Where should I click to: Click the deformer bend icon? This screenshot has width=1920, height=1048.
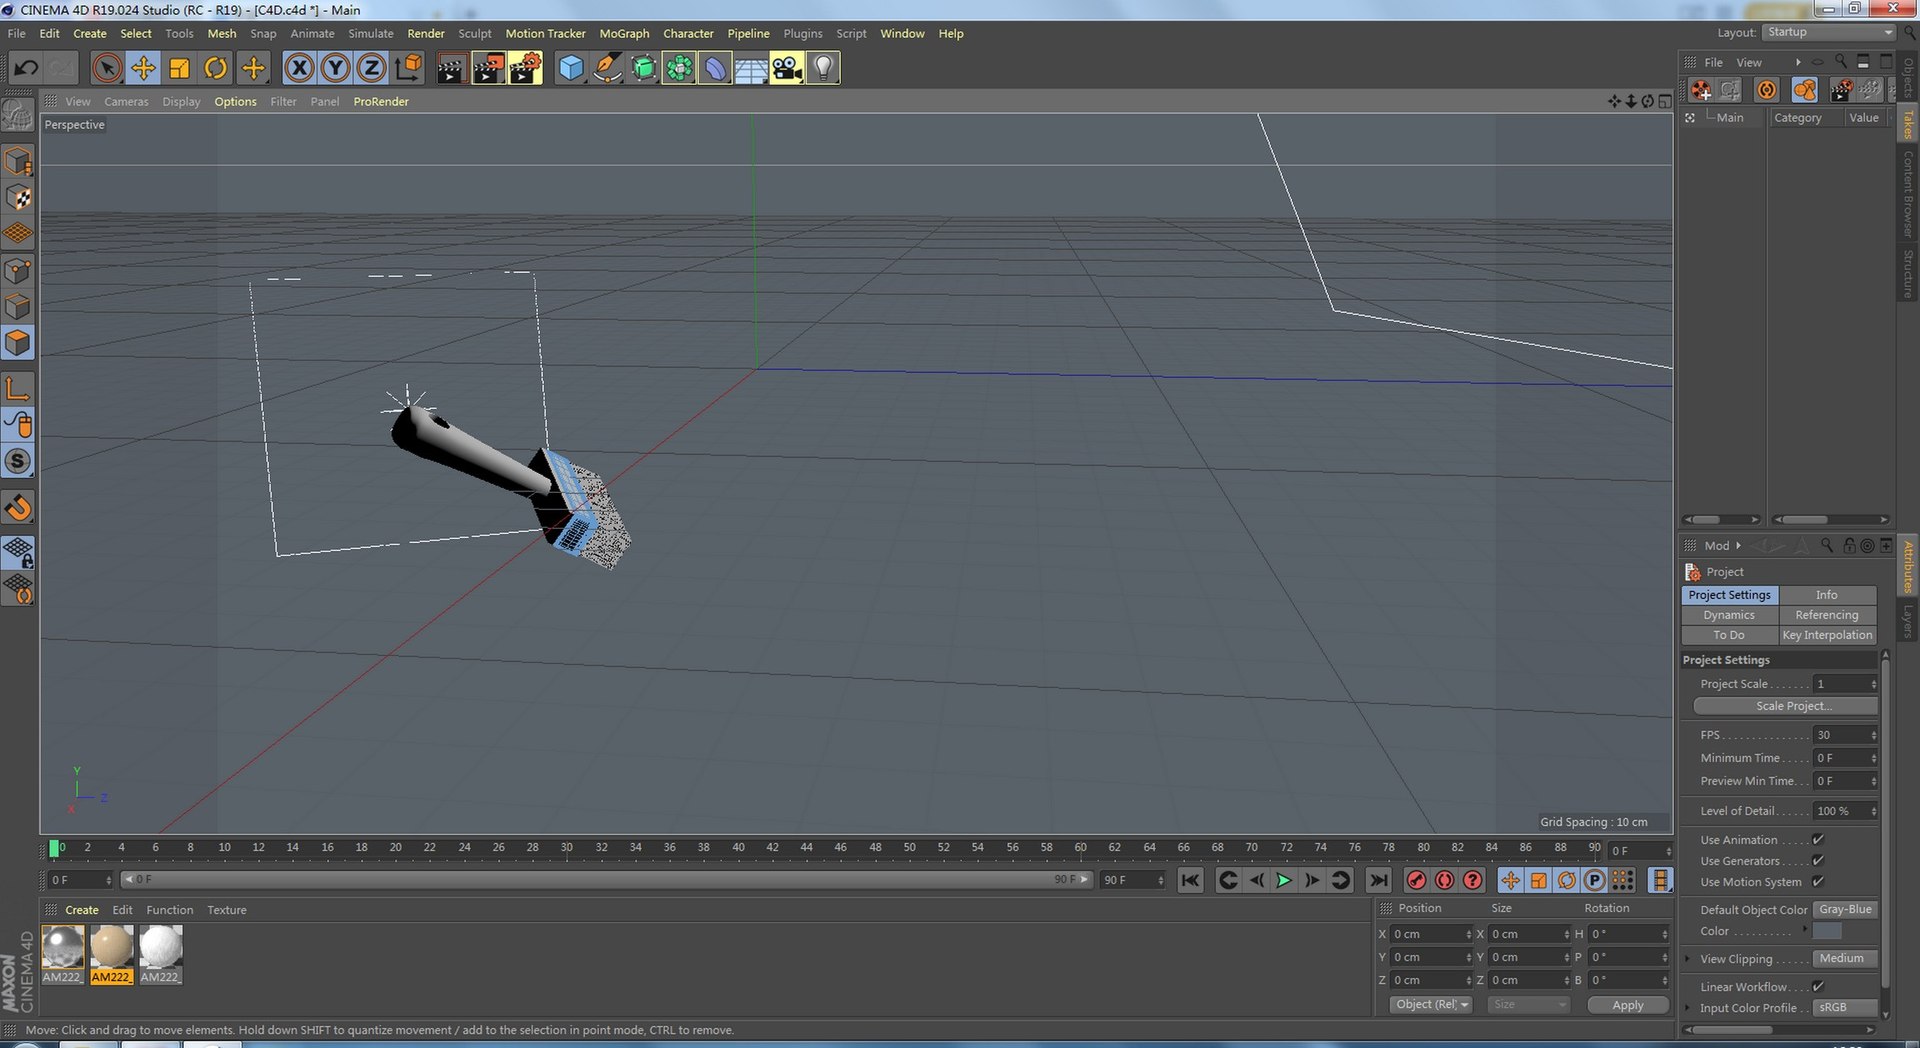(x=715, y=68)
